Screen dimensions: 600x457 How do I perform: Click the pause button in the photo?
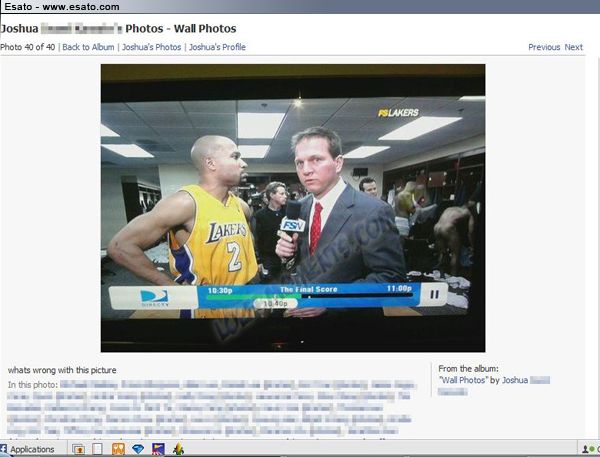[x=434, y=294]
